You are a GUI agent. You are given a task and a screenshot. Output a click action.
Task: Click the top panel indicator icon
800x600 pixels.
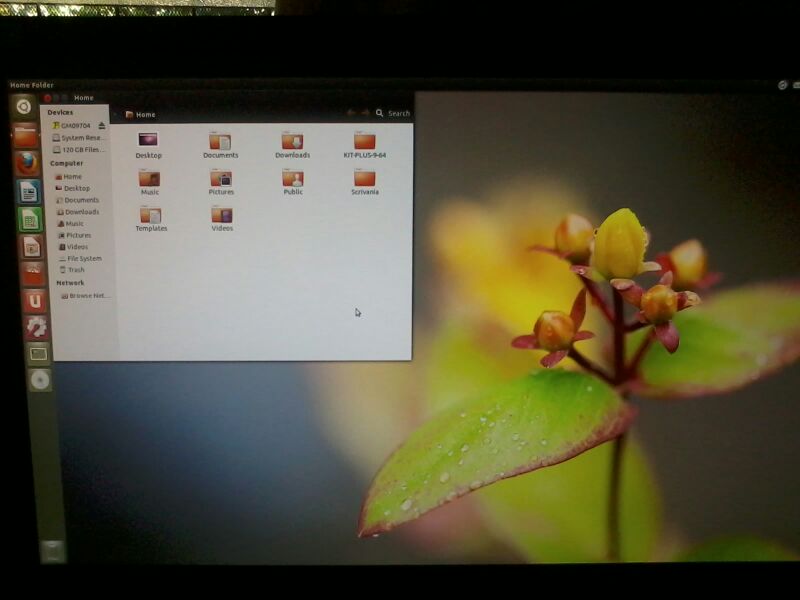tap(782, 85)
